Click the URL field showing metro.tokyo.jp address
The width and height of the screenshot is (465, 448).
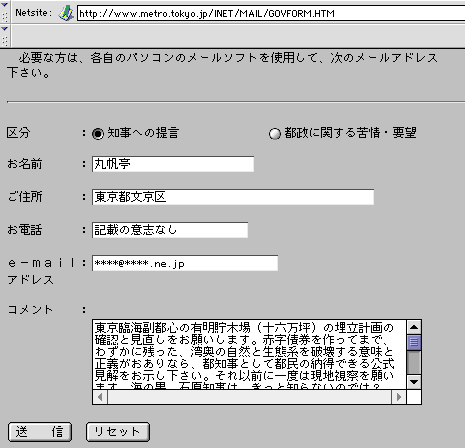(x=271, y=14)
